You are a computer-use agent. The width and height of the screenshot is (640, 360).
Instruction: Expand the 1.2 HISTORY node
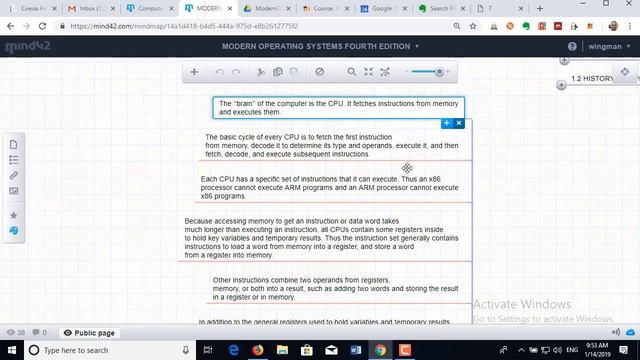[561, 85]
